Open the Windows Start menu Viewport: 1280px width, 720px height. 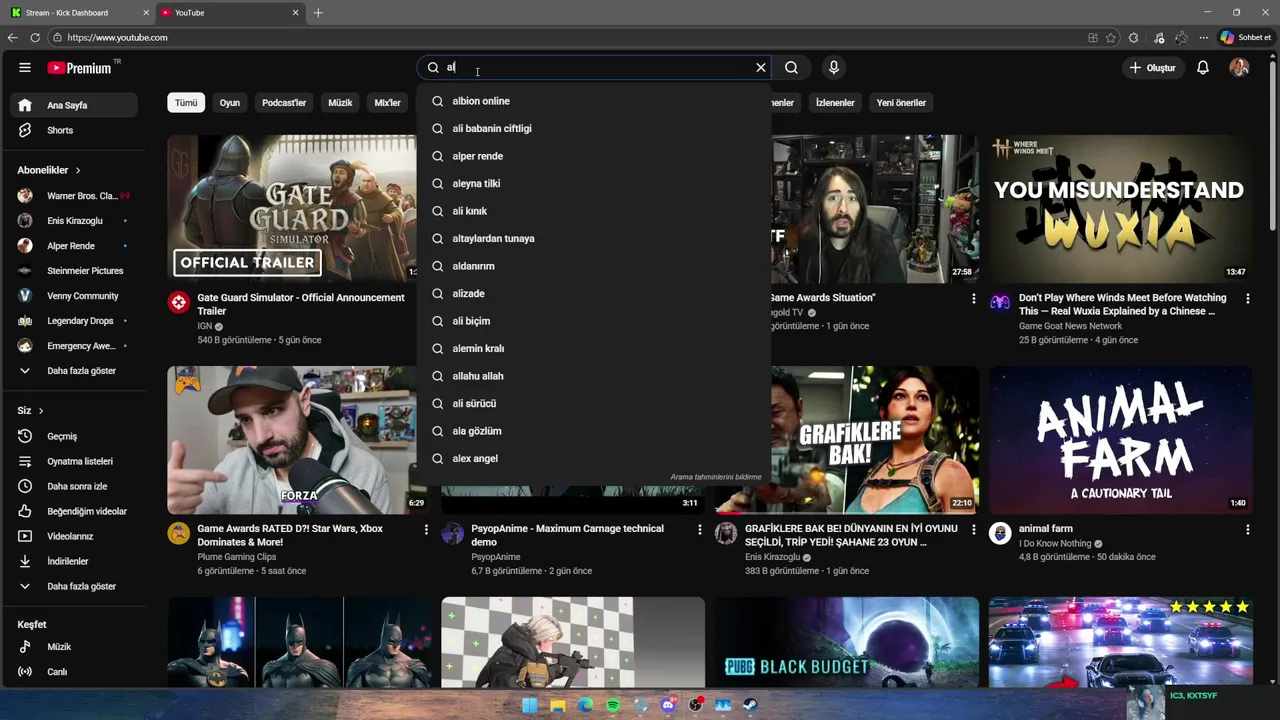point(530,705)
